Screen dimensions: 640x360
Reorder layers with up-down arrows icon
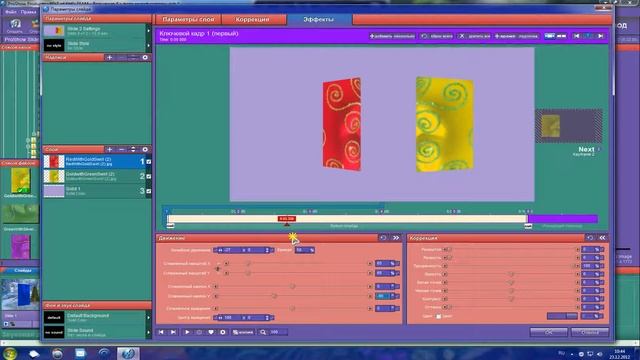[x=133, y=149]
